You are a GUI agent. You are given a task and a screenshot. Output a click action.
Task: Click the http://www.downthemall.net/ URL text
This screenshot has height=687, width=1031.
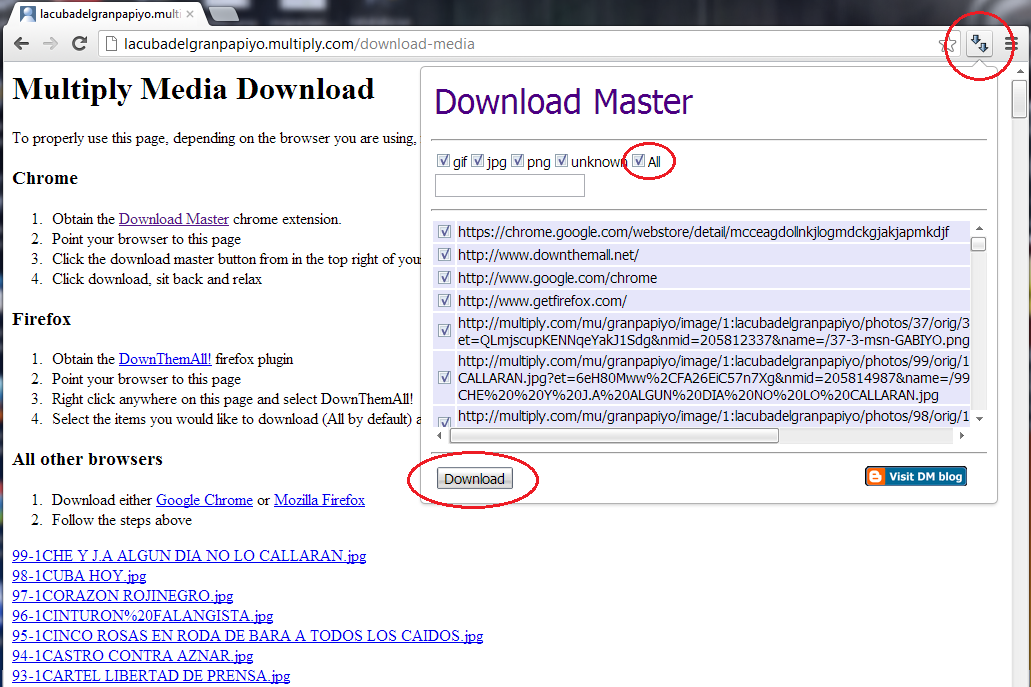tap(548, 254)
